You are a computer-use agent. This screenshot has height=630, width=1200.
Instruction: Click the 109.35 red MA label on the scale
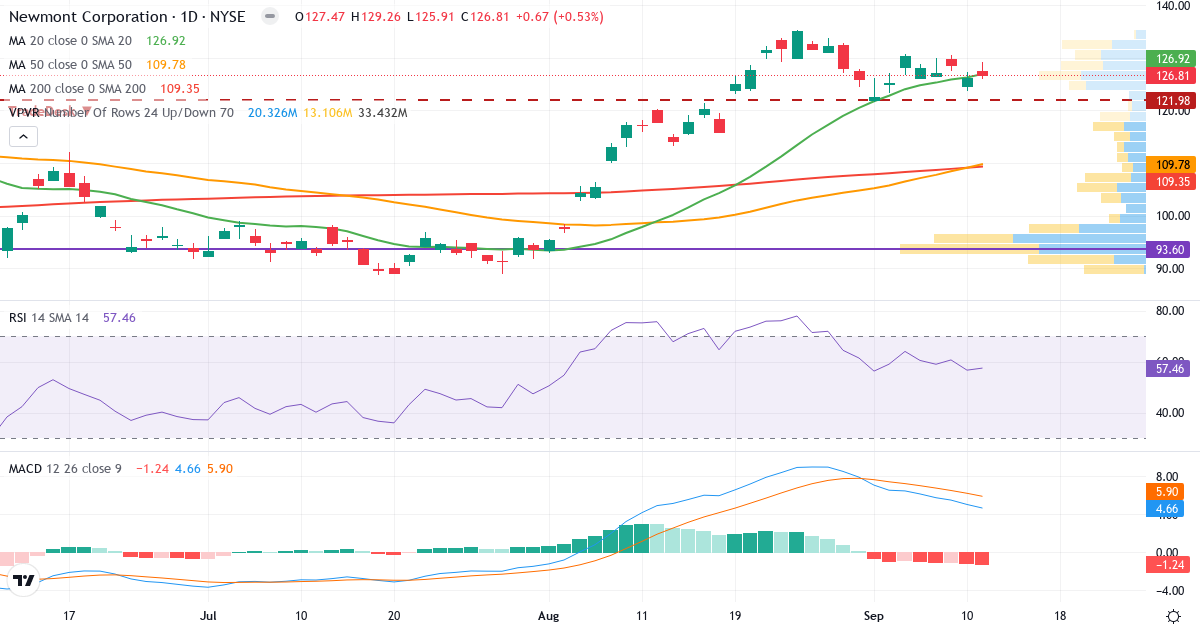1169,181
